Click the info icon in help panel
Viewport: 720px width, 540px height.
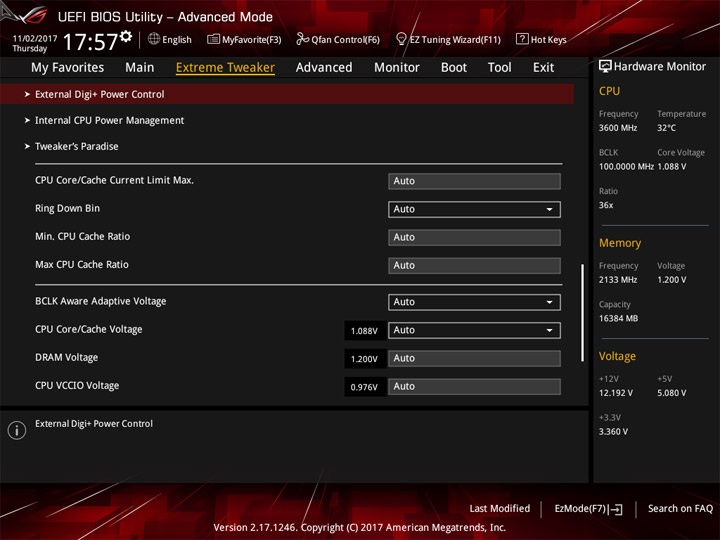point(17,430)
